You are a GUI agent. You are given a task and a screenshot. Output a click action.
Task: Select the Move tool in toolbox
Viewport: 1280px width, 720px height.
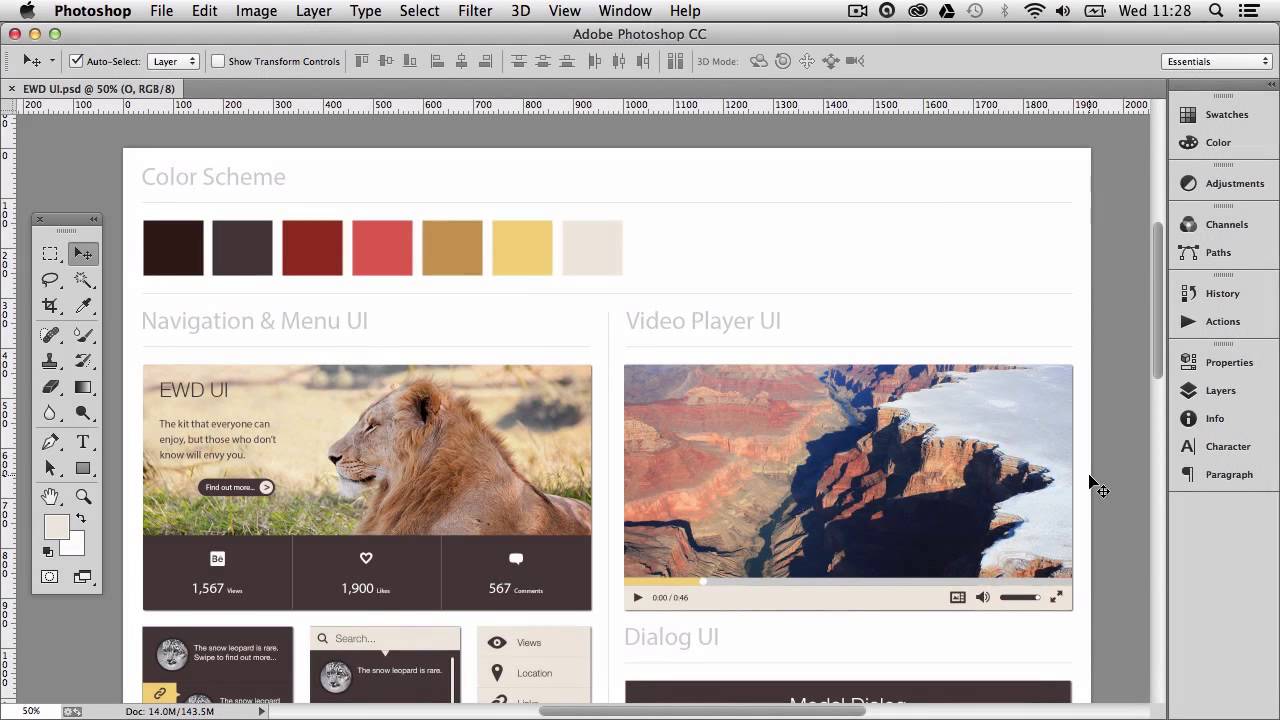pyautogui.click(x=83, y=254)
